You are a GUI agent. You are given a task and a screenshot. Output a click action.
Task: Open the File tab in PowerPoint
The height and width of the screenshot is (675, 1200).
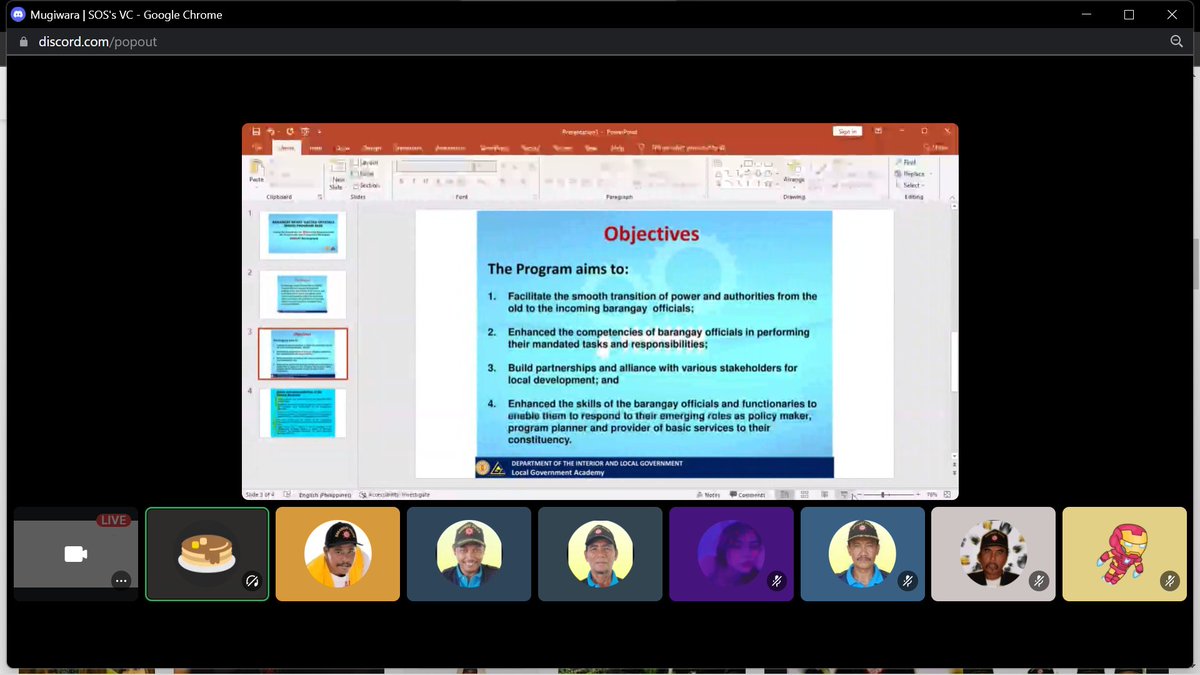tap(258, 148)
